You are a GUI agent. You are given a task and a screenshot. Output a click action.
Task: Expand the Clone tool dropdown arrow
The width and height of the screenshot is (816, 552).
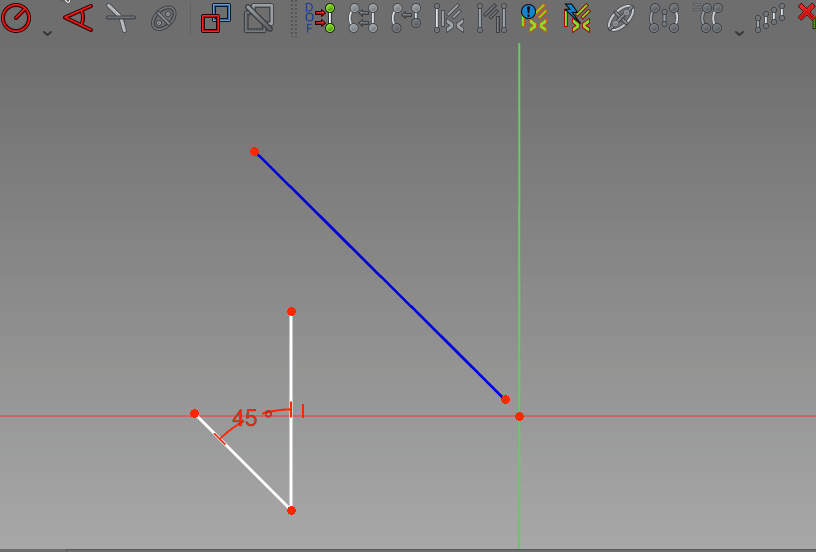click(x=740, y=32)
